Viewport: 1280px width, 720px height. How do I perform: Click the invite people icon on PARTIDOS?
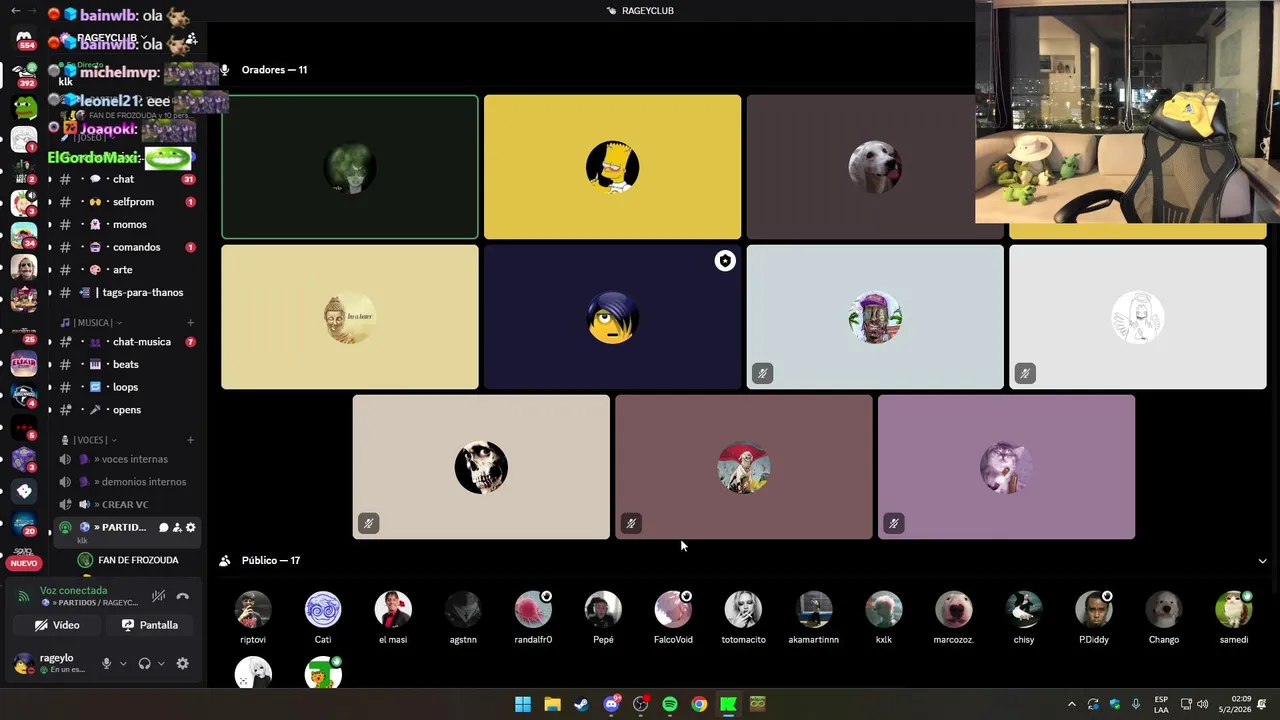(x=177, y=528)
